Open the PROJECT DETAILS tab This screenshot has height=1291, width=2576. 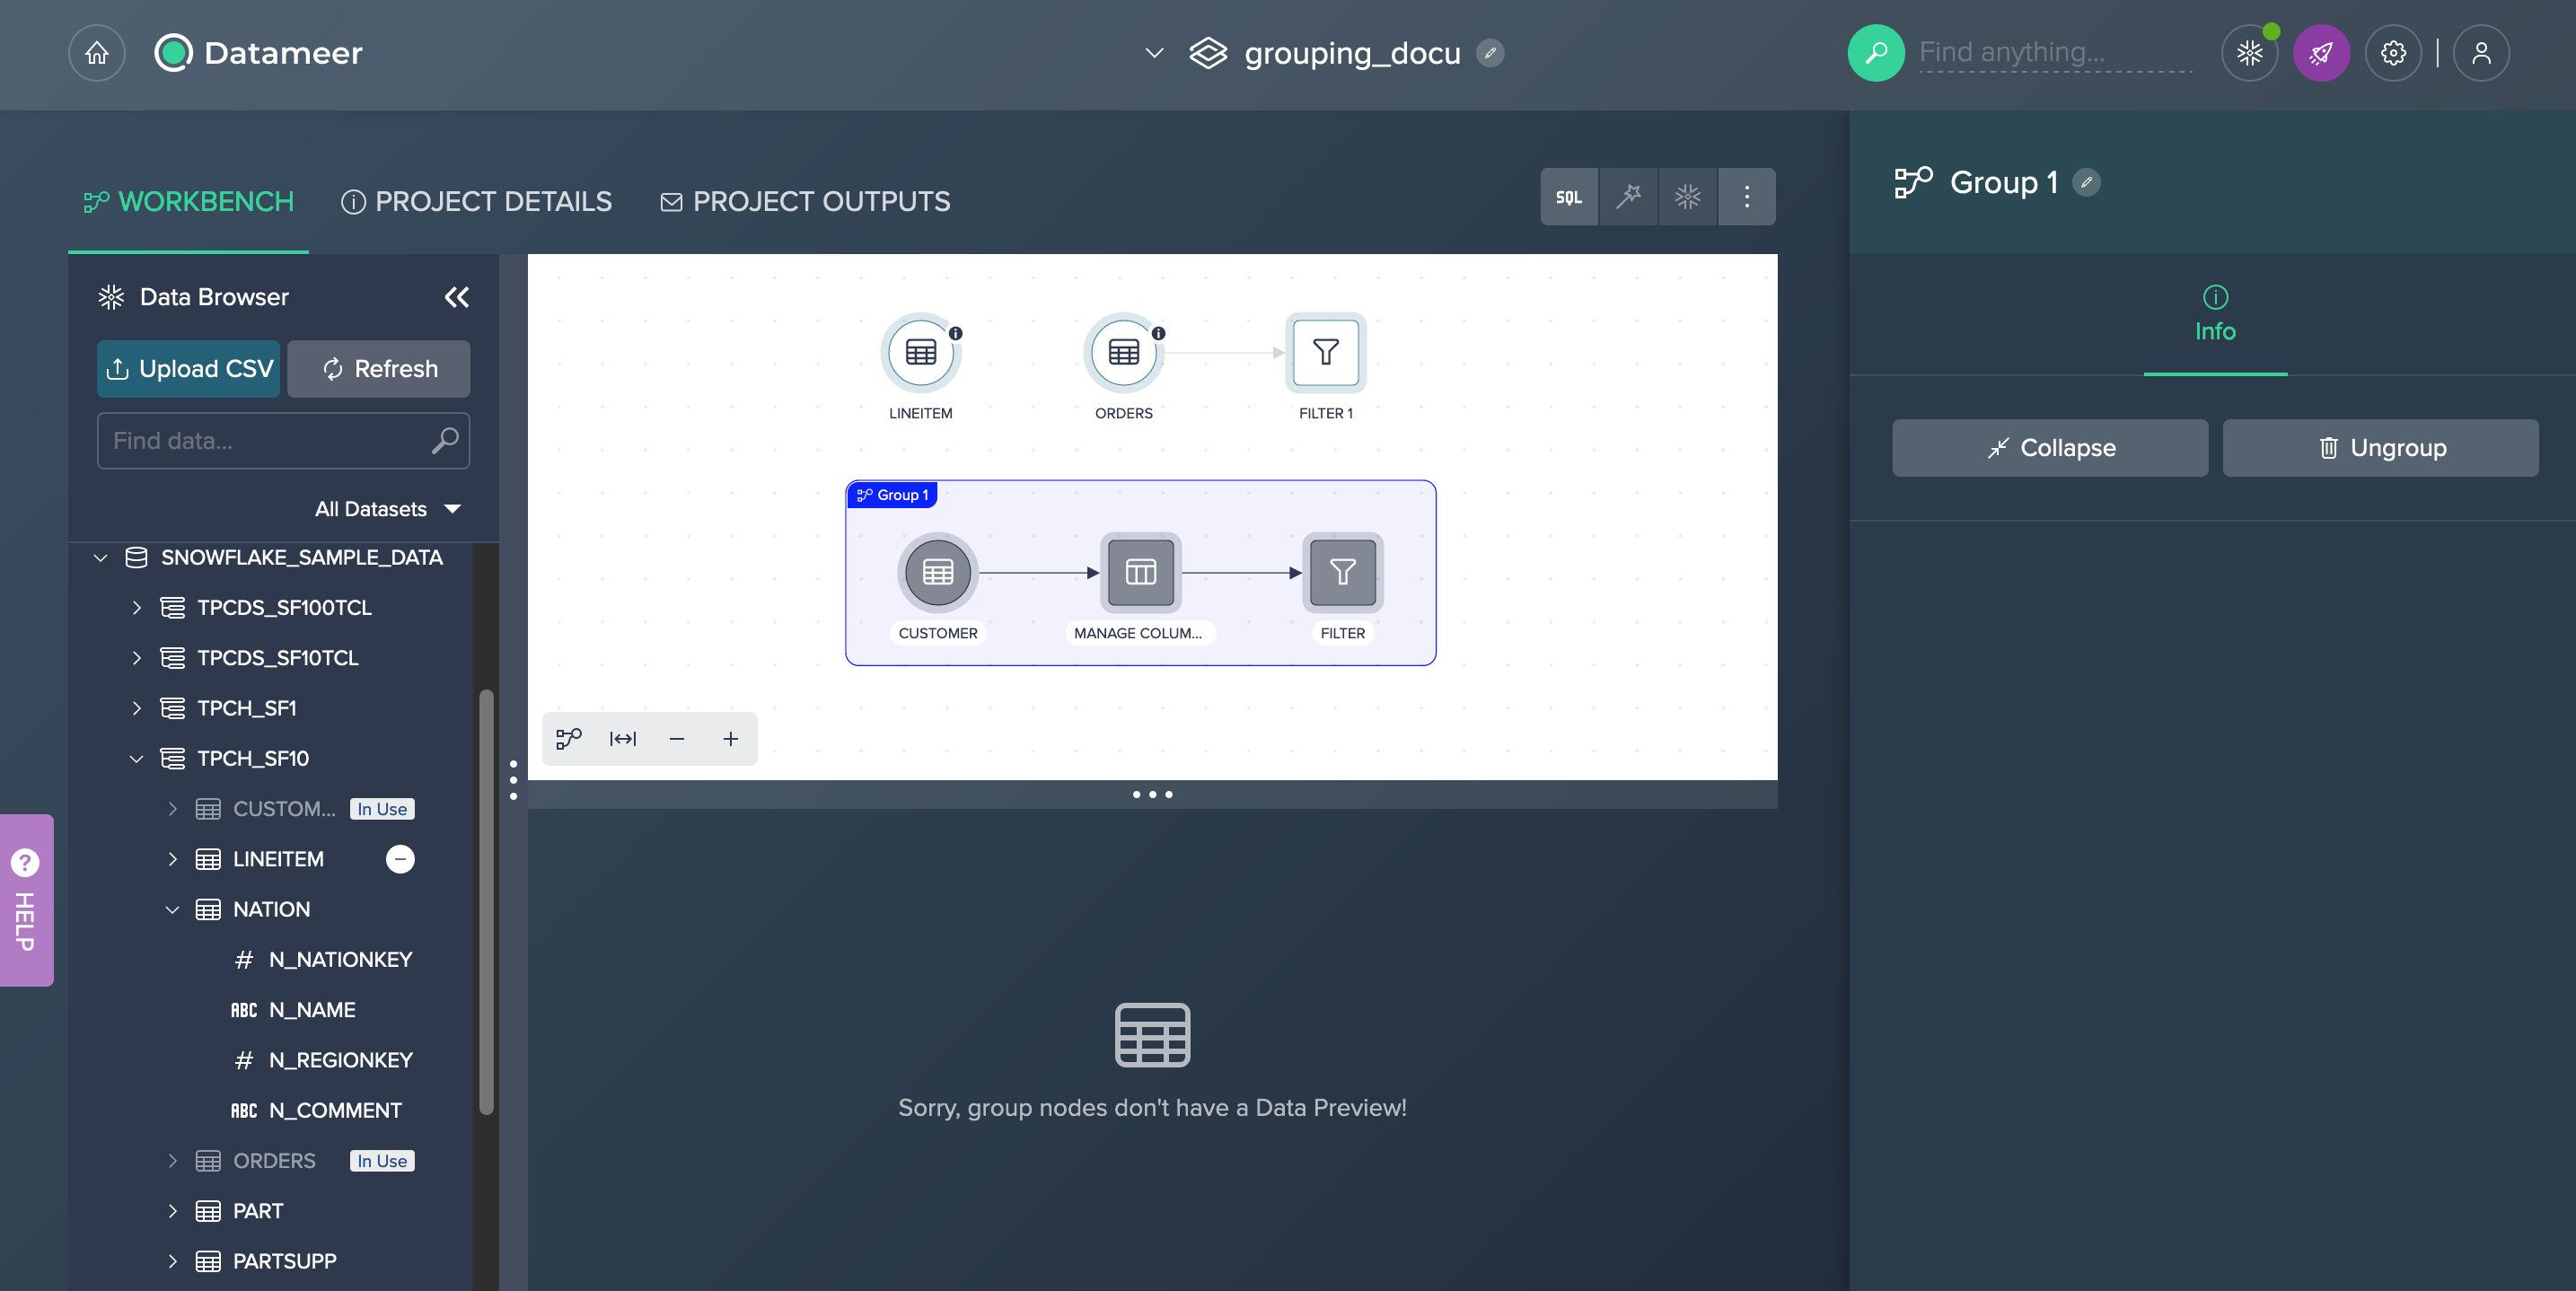point(476,202)
